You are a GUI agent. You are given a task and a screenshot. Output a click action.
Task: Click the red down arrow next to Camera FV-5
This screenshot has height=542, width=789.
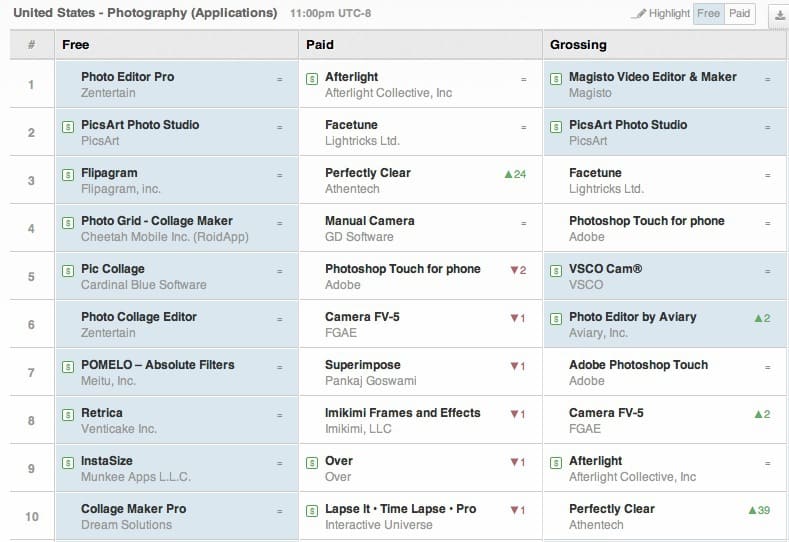tap(512, 318)
